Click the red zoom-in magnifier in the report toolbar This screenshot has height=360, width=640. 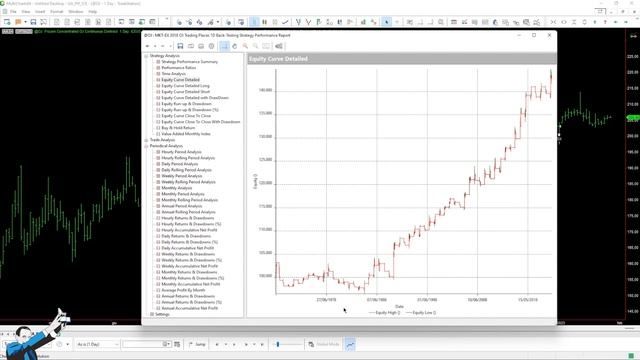(x=245, y=46)
